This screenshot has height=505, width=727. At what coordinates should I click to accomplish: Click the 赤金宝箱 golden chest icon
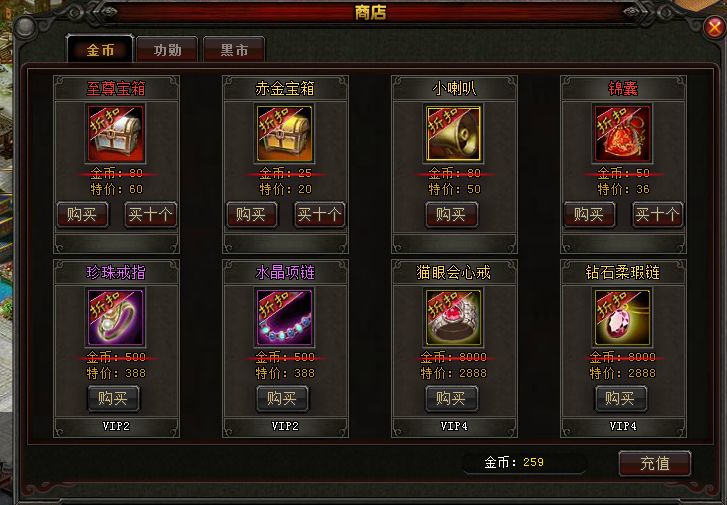285,133
